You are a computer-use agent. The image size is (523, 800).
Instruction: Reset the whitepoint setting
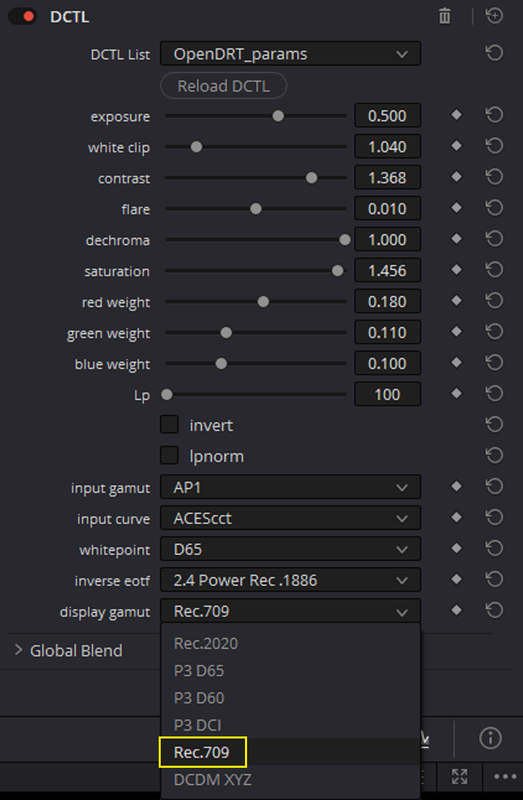[x=494, y=548]
